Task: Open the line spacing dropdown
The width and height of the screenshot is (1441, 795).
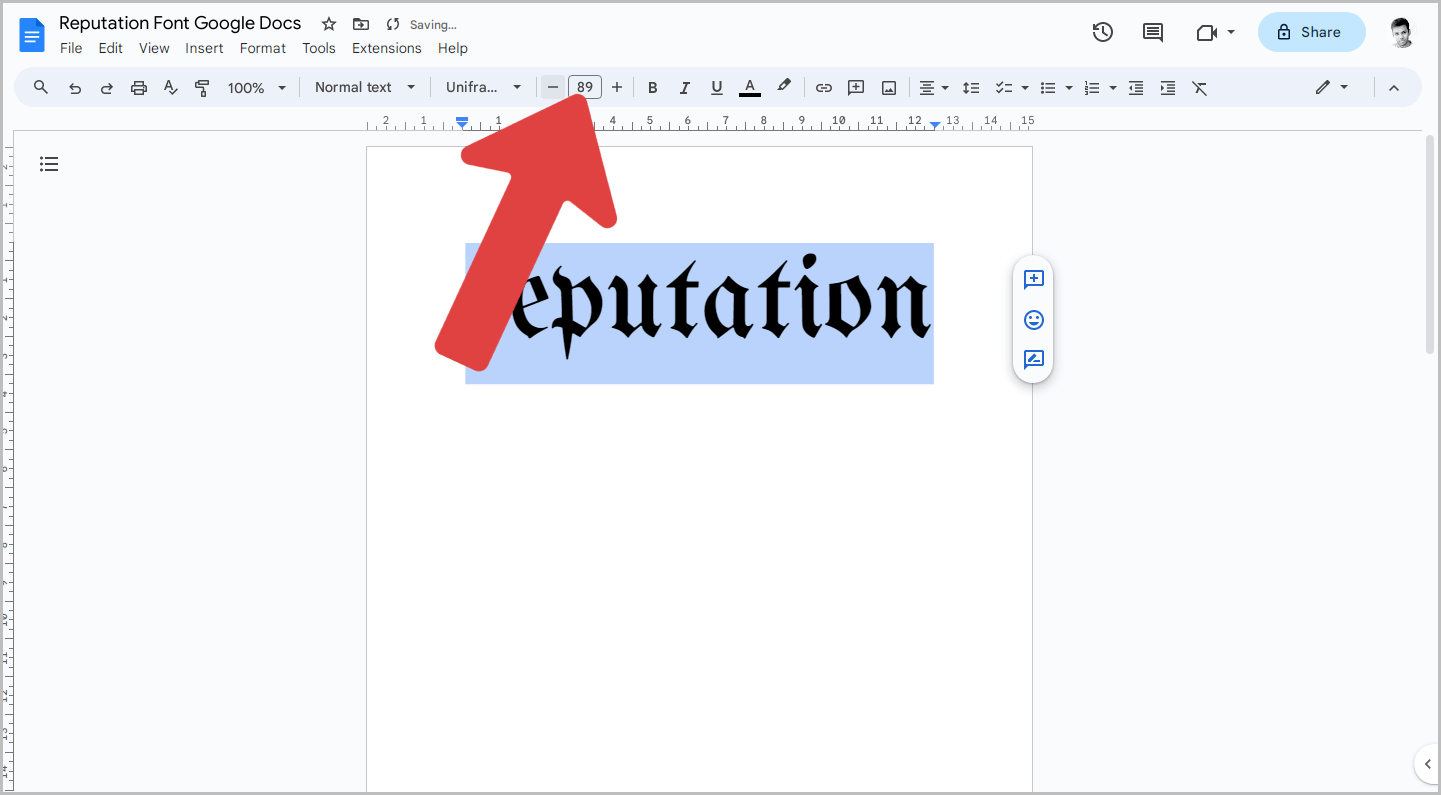Action: [x=971, y=87]
